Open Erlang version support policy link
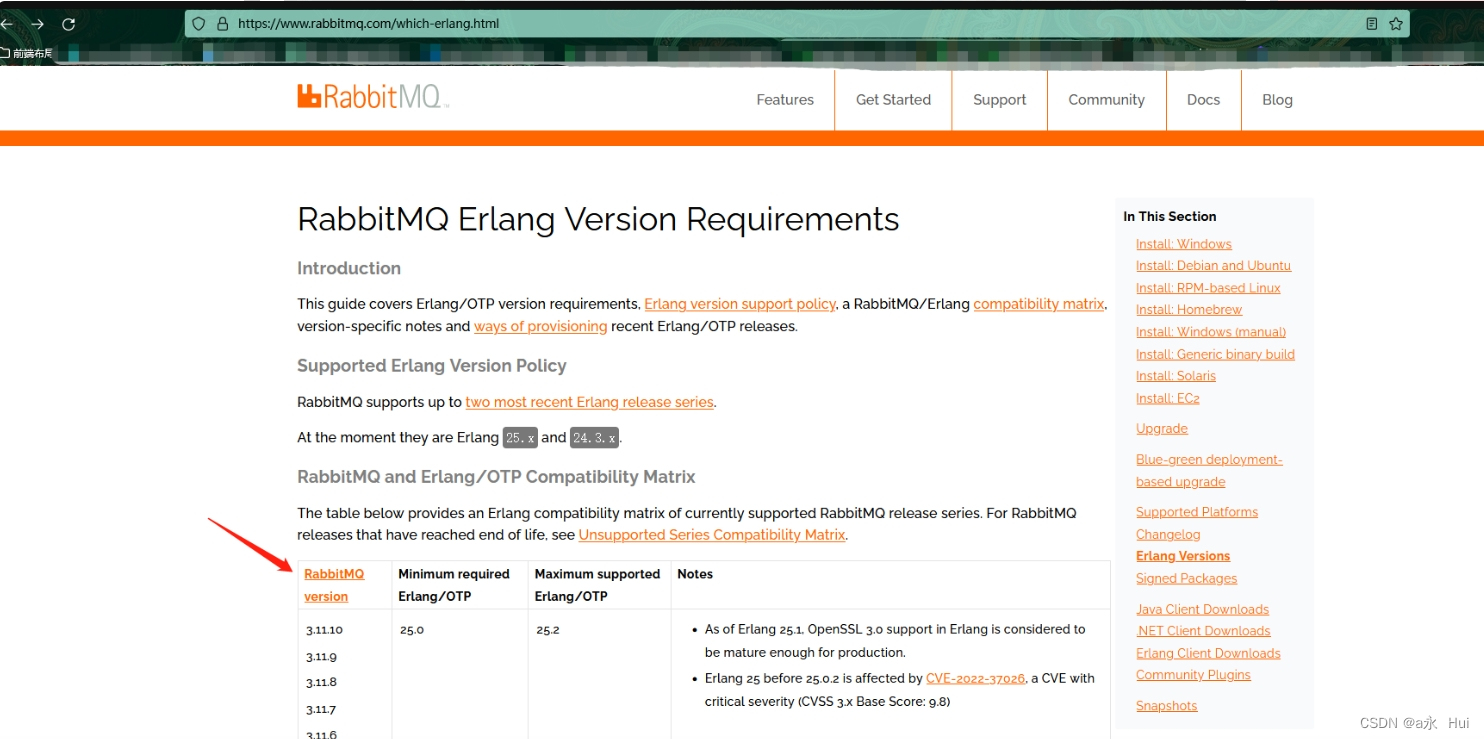1484x739 pixels. pos(740,304)
